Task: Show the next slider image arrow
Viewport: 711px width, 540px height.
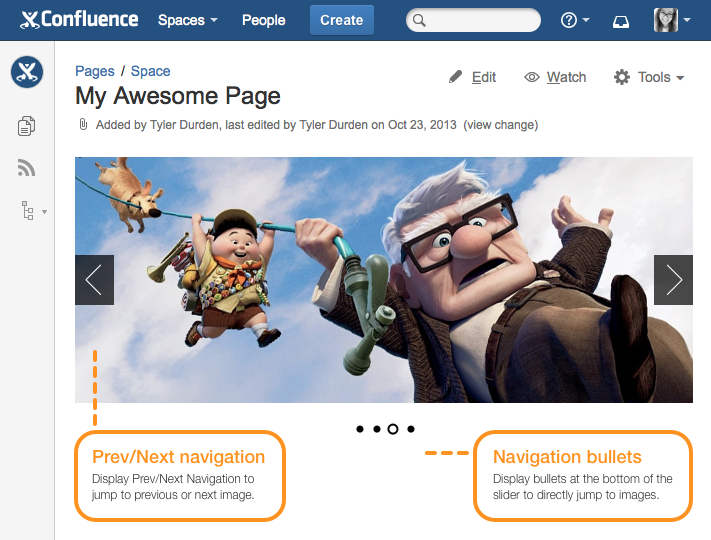Action: 673,280
